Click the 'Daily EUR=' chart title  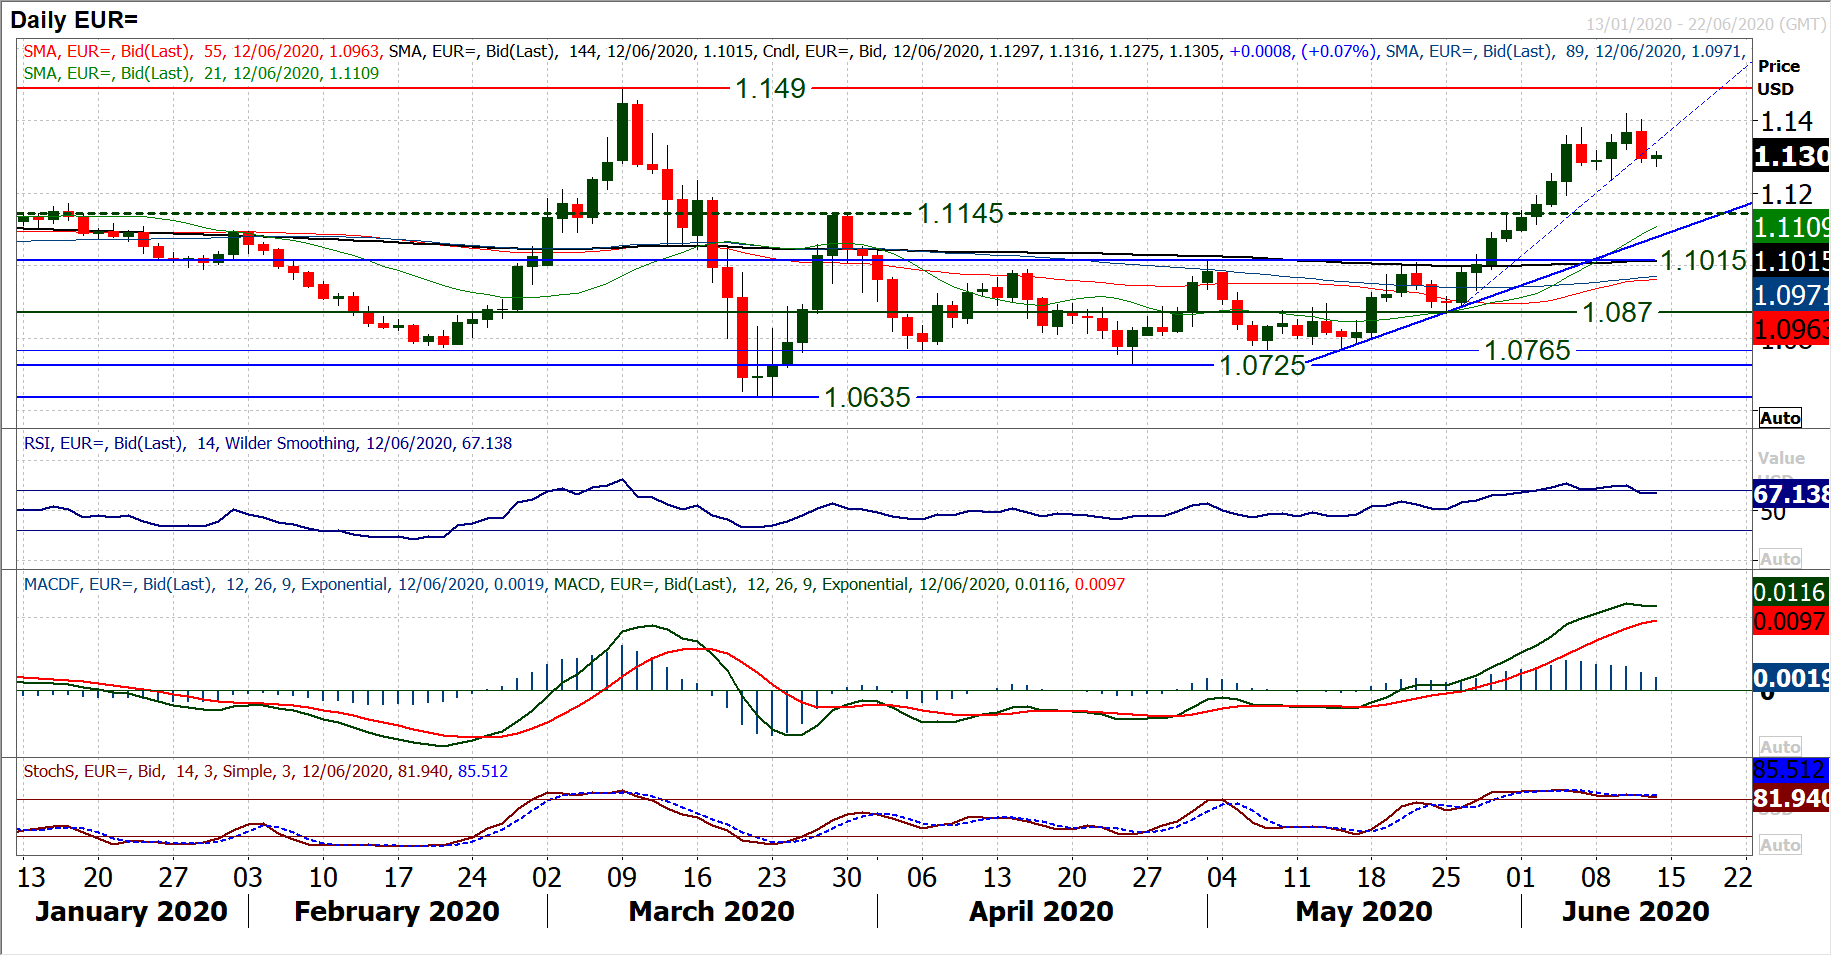[x=74, y=20]
